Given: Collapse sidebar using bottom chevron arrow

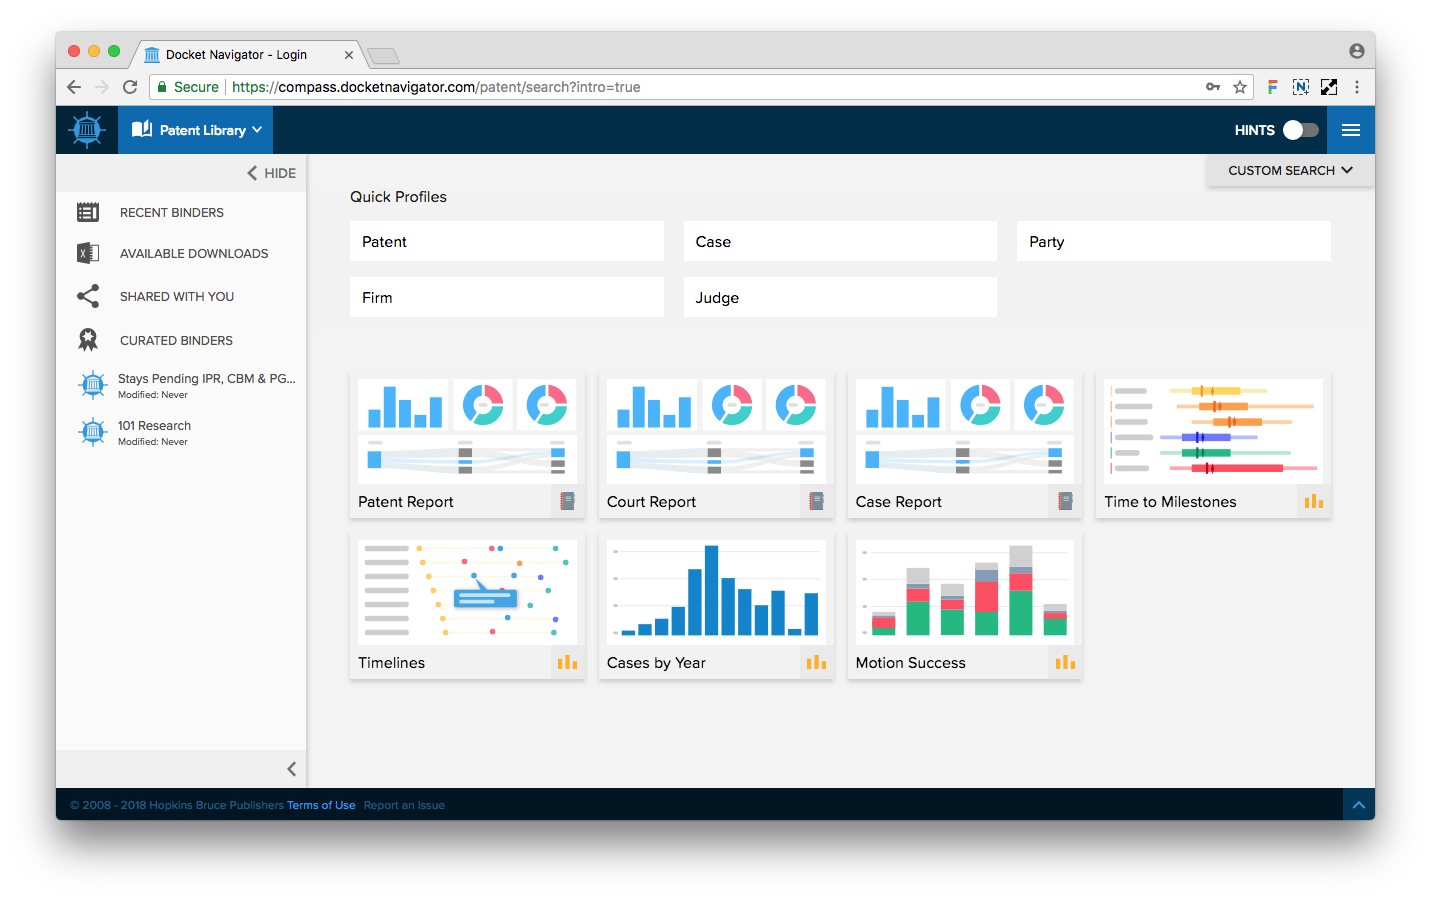Looking at the screenshot, I should [x=291, y=769].
